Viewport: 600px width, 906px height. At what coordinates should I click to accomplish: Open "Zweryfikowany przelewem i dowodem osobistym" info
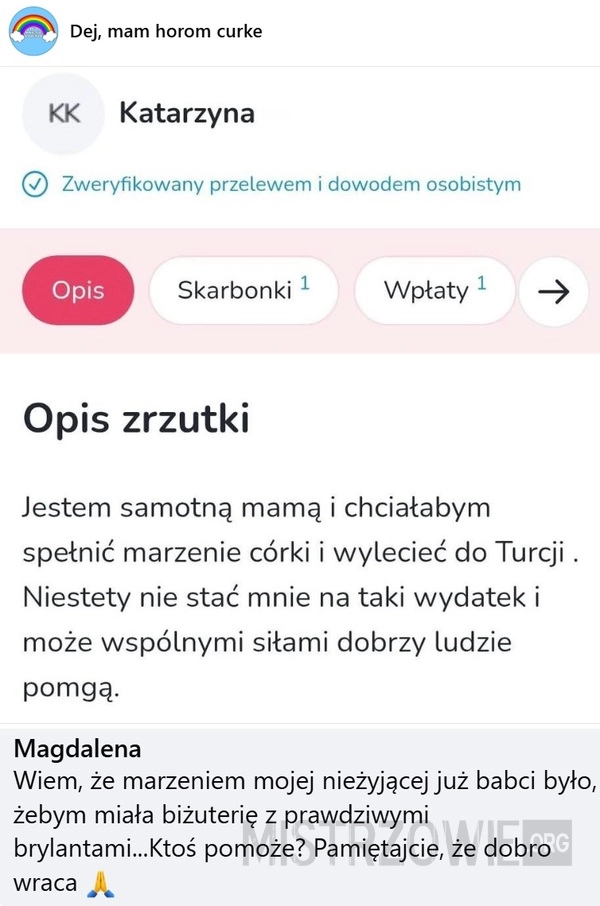point(291,184)
